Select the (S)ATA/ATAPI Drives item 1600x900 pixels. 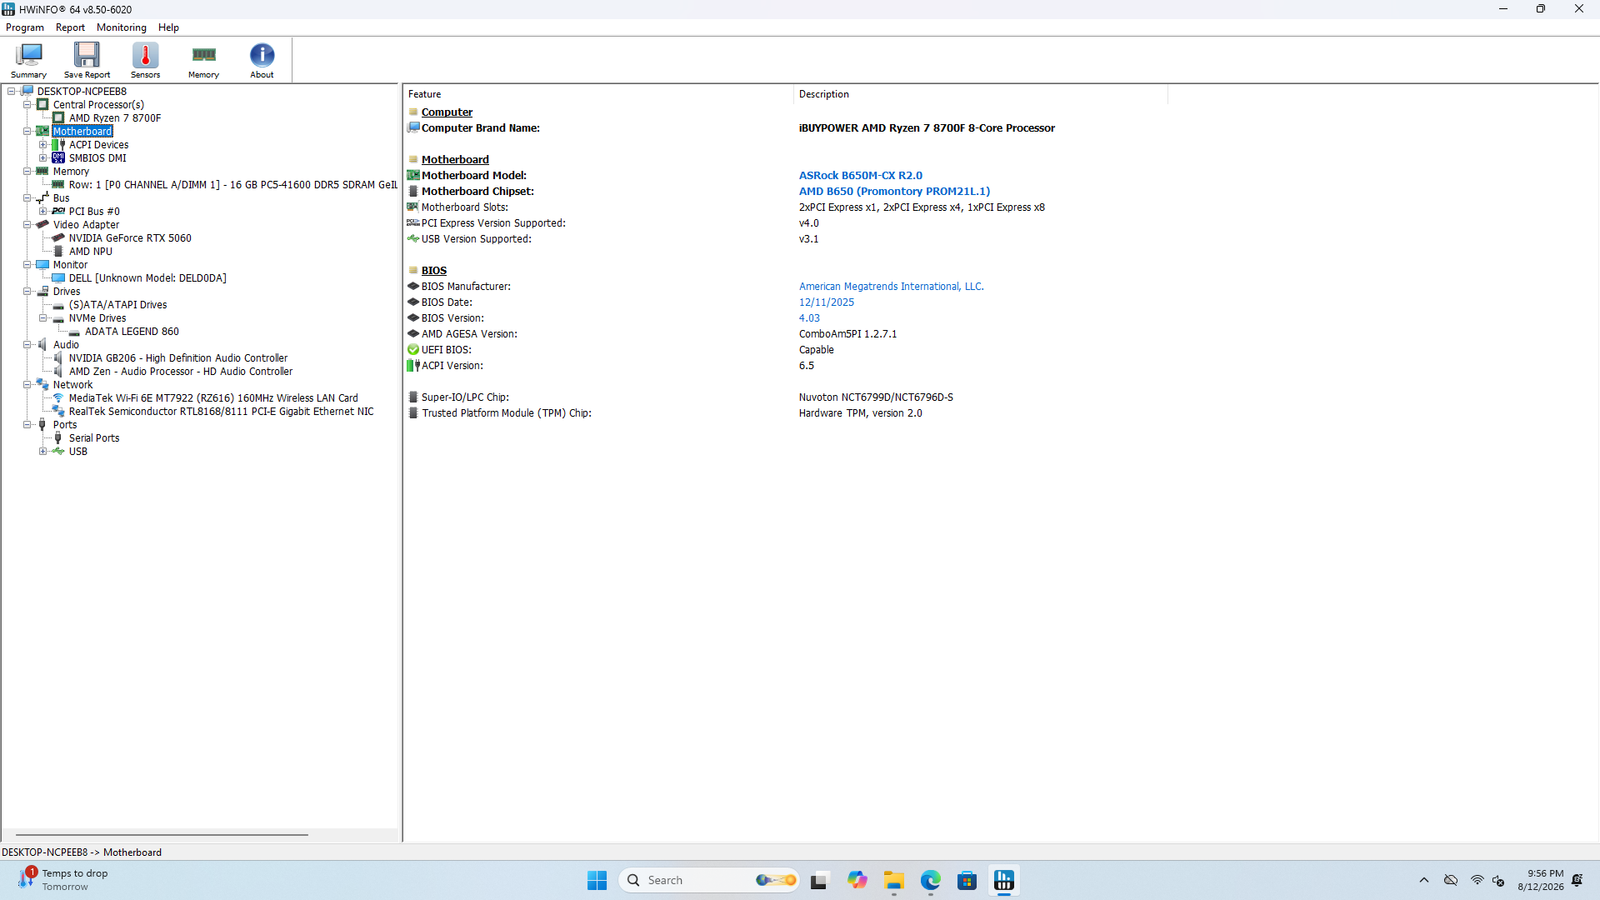(118, 305)
